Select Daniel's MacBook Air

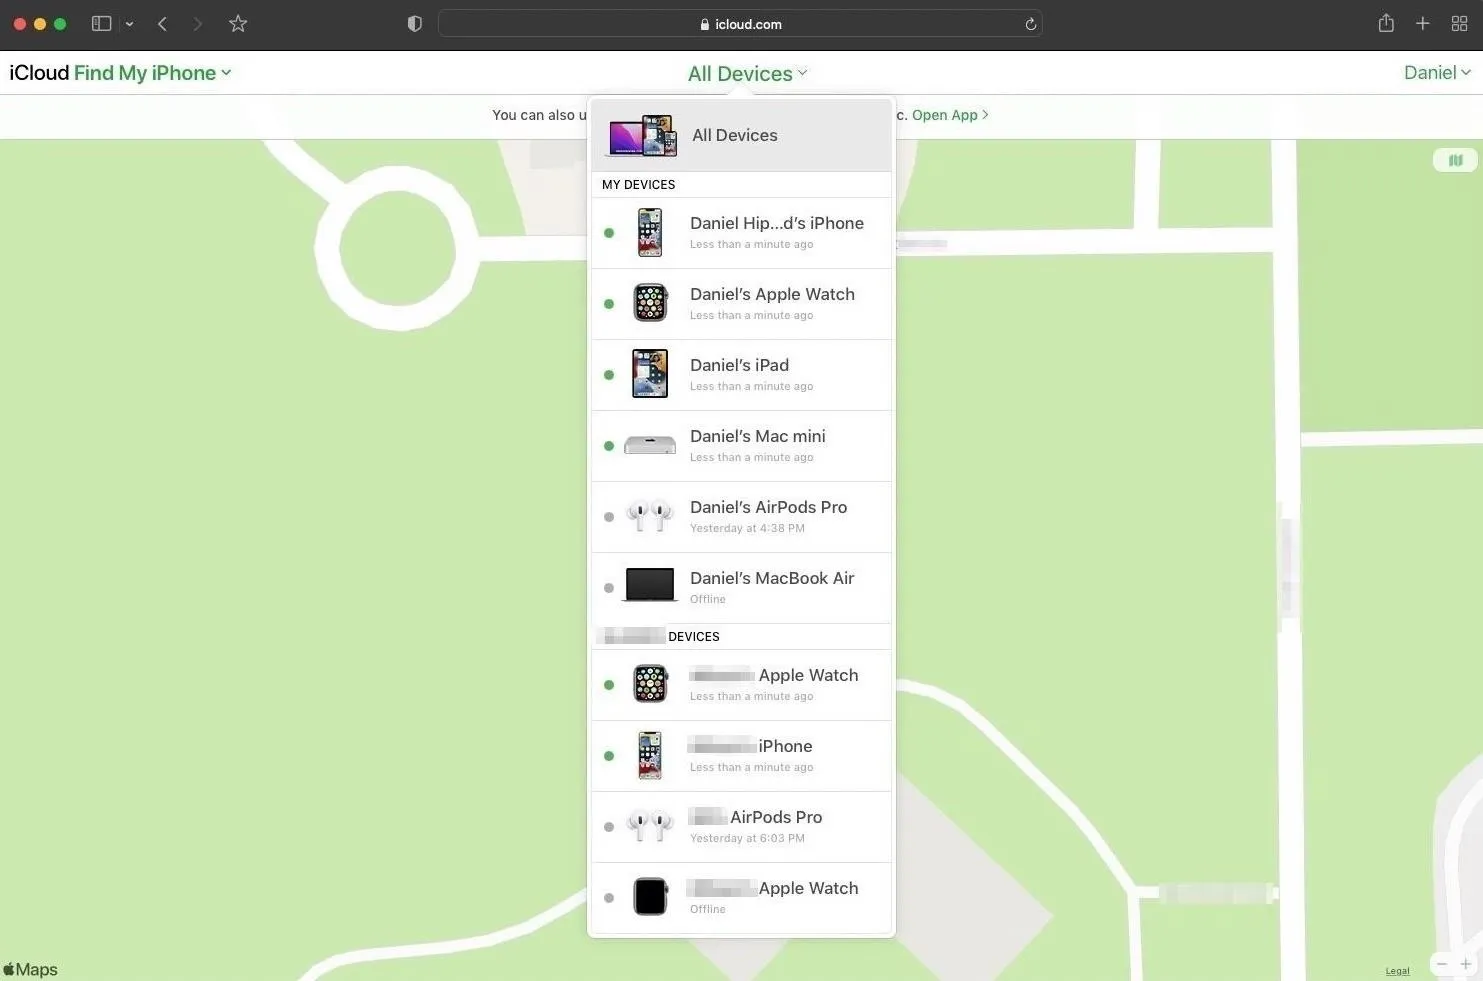coord(741,588)
